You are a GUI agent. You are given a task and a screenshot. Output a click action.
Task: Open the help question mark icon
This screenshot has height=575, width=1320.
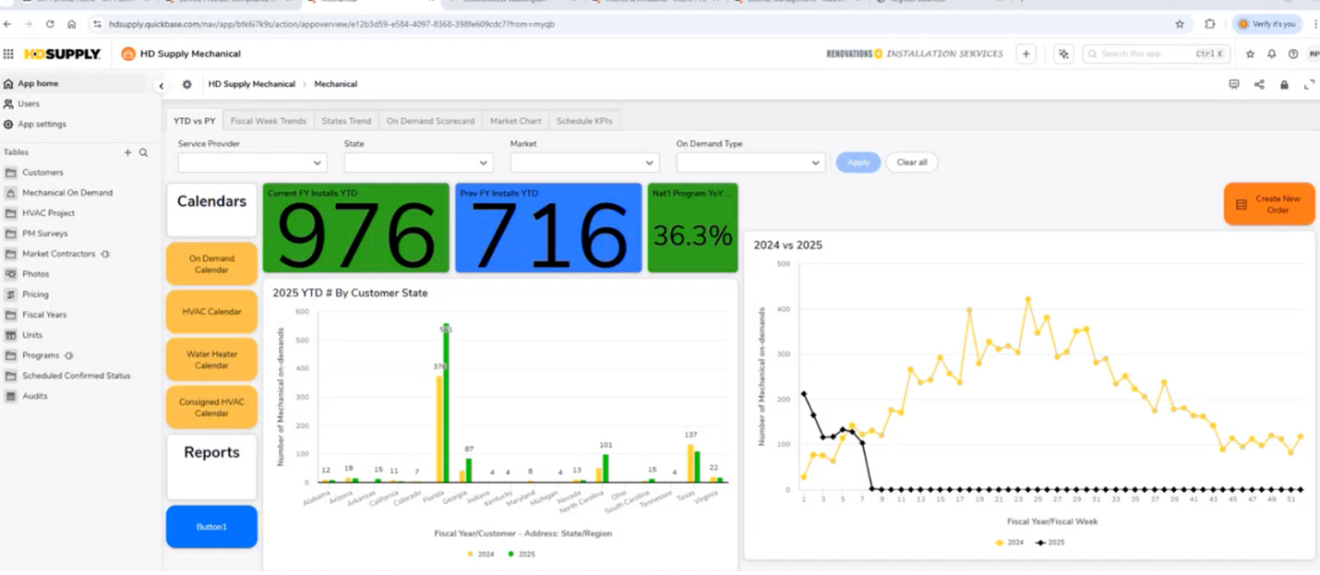(x=1293, y=54)
